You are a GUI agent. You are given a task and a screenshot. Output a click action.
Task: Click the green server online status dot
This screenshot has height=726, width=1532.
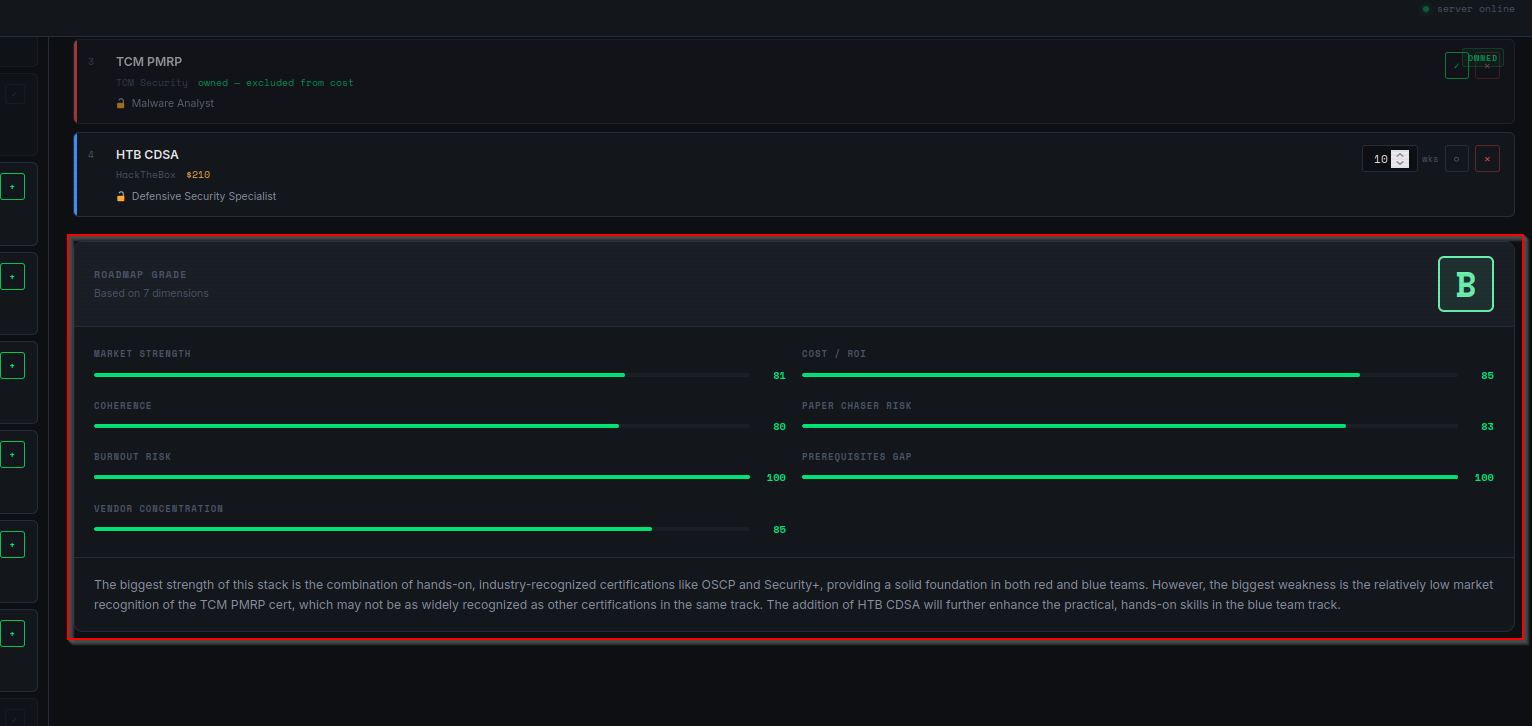pos(1426,9)
